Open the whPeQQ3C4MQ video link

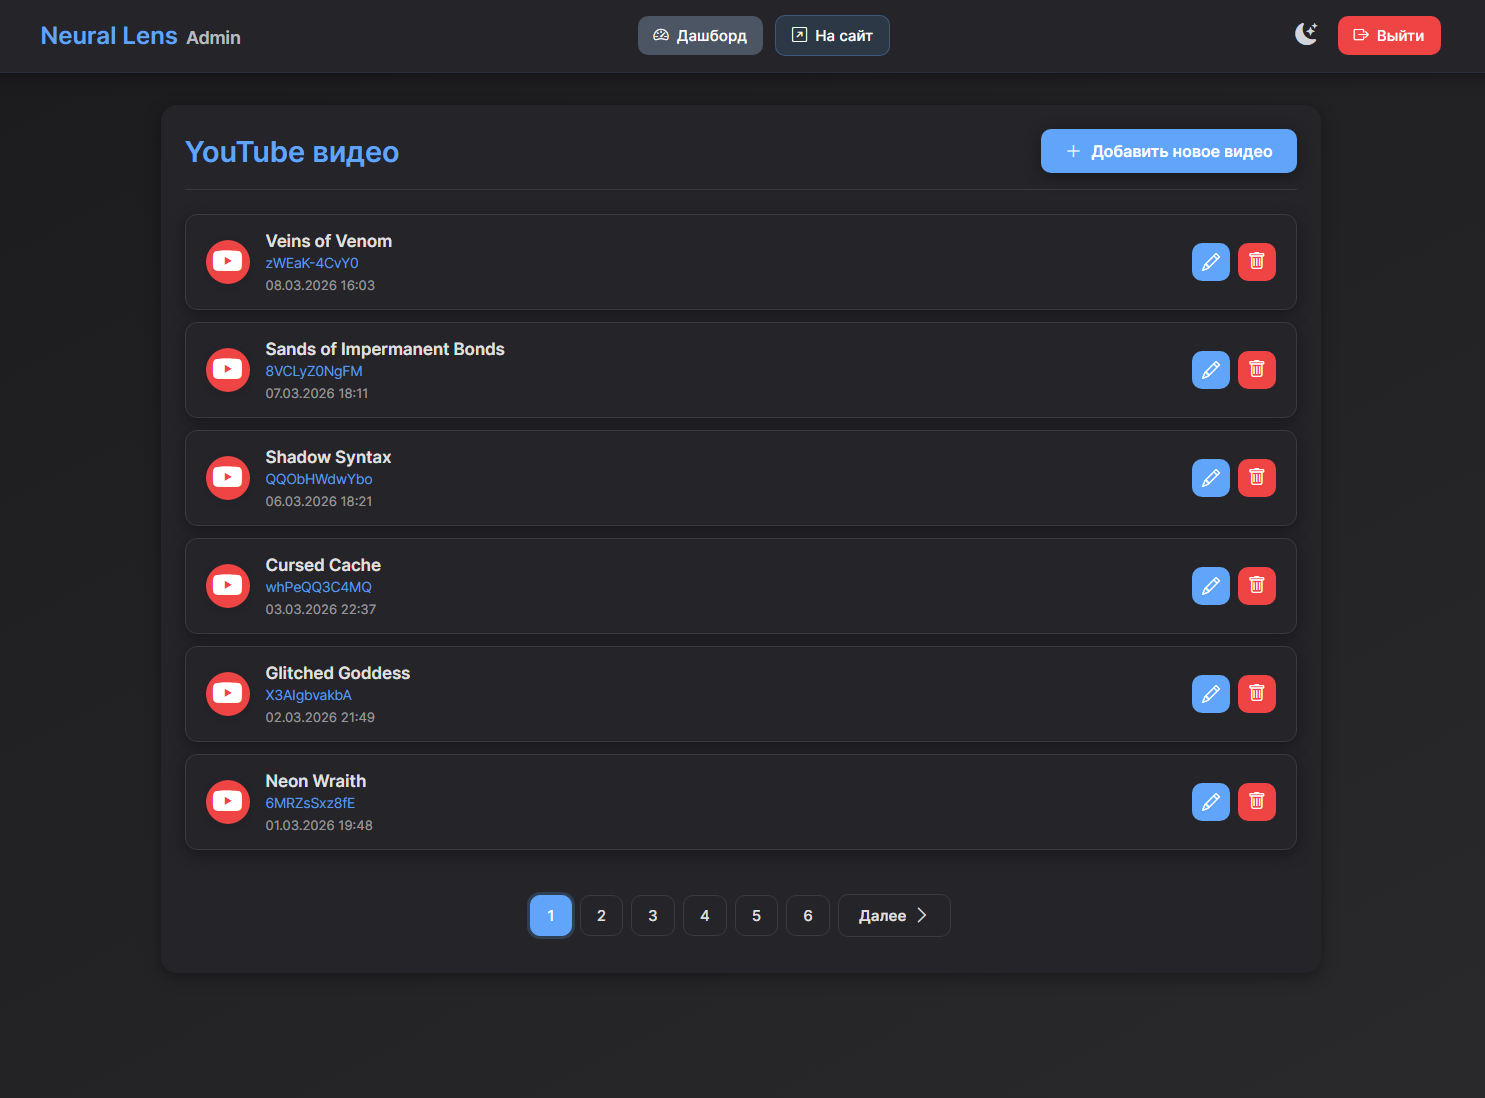point(318,587)
